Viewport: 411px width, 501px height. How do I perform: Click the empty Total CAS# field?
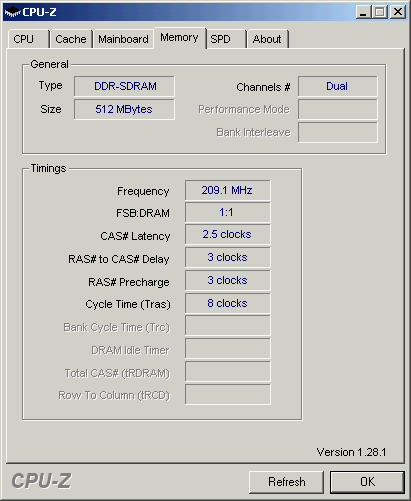[x=228, y=371]
